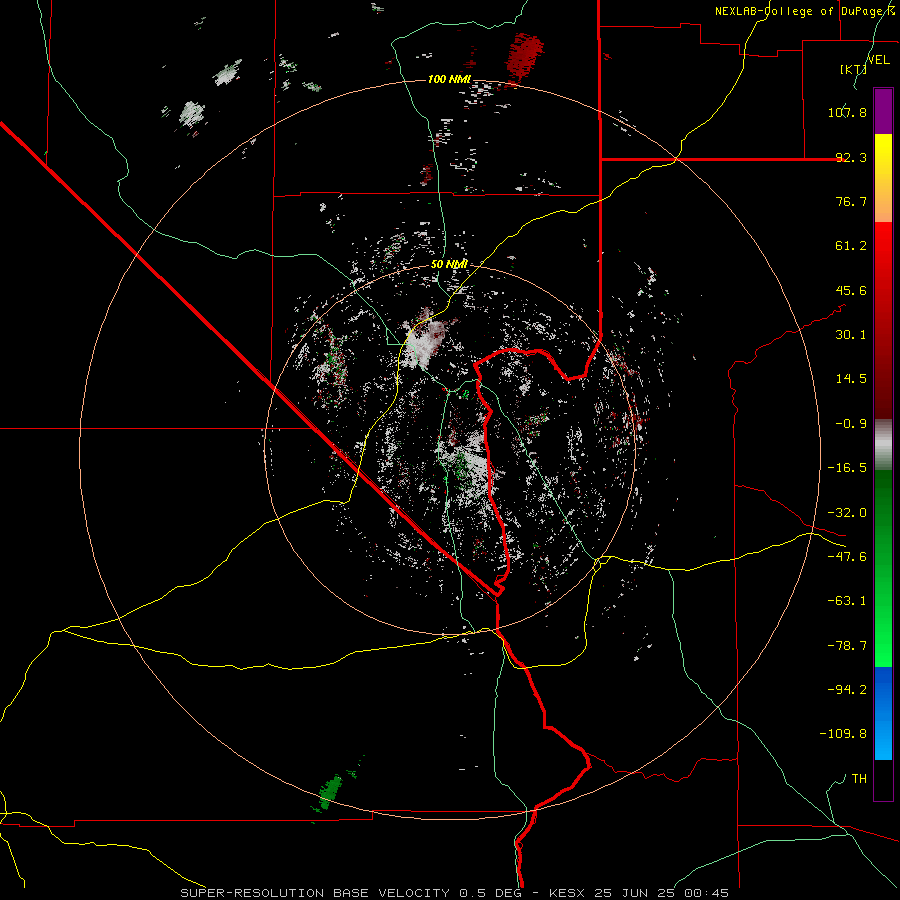Screen dimensions: 900x900
Task: Click the 76.7 value on the velocity scale
Action: (851, 201)
